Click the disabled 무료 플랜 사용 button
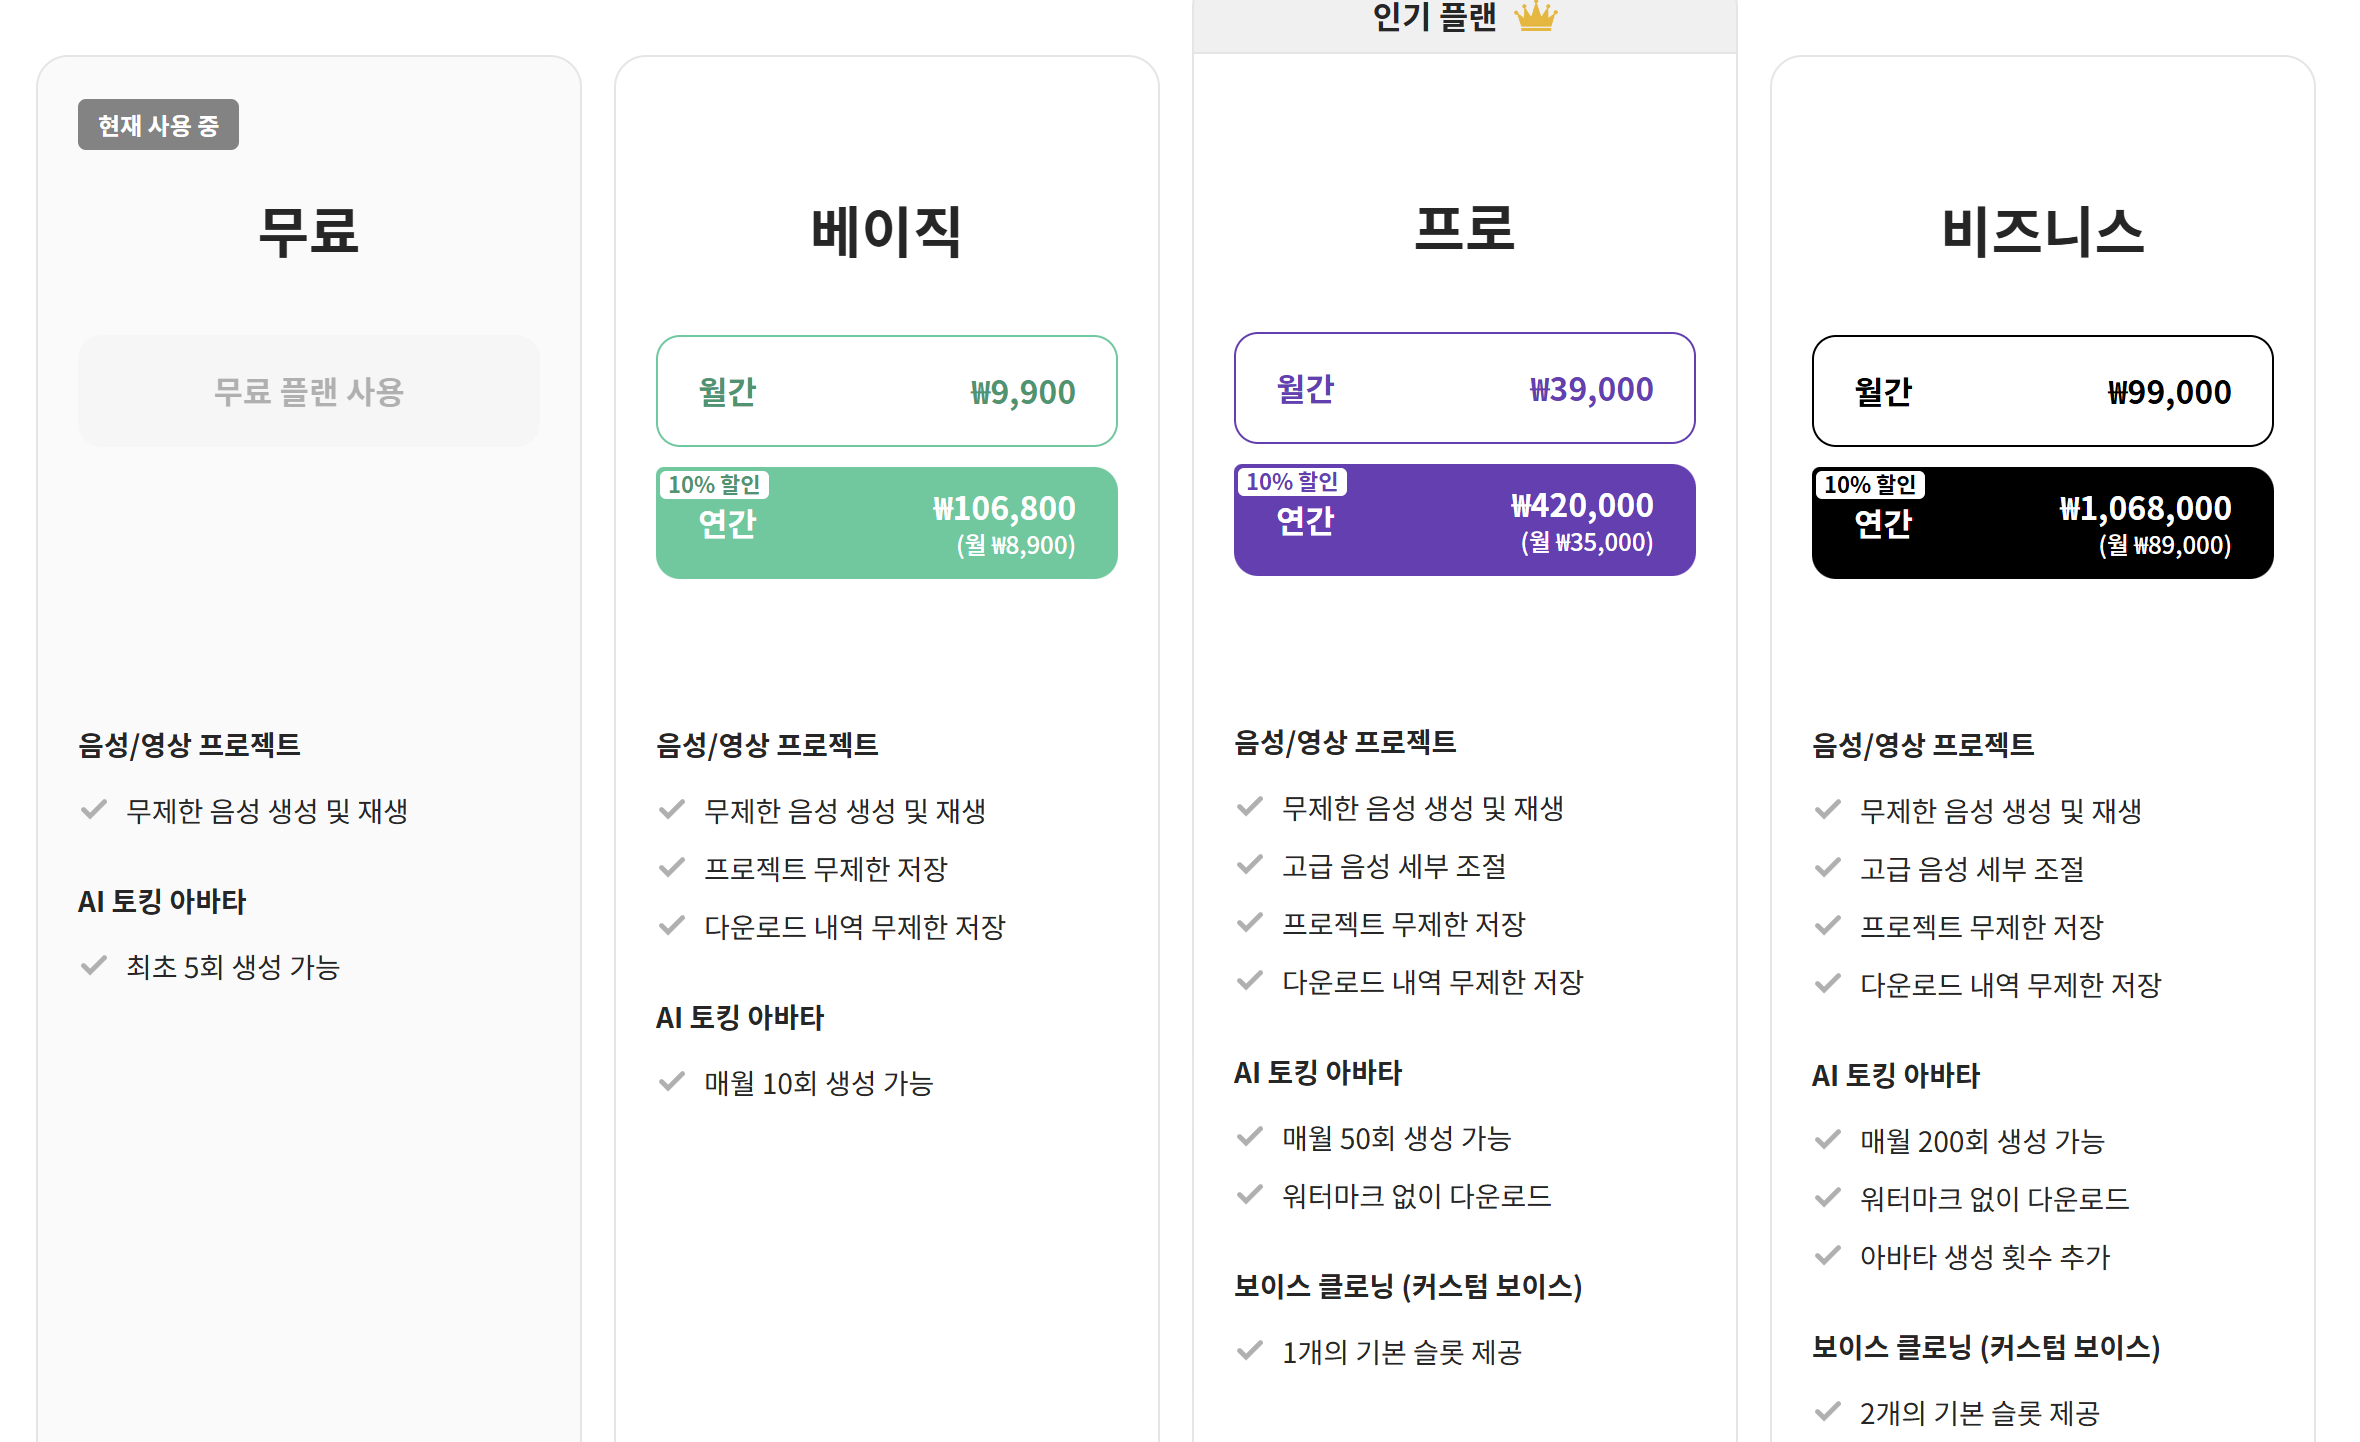The height and width of the screenshot is (1442, 2360). tap(309, 391)
